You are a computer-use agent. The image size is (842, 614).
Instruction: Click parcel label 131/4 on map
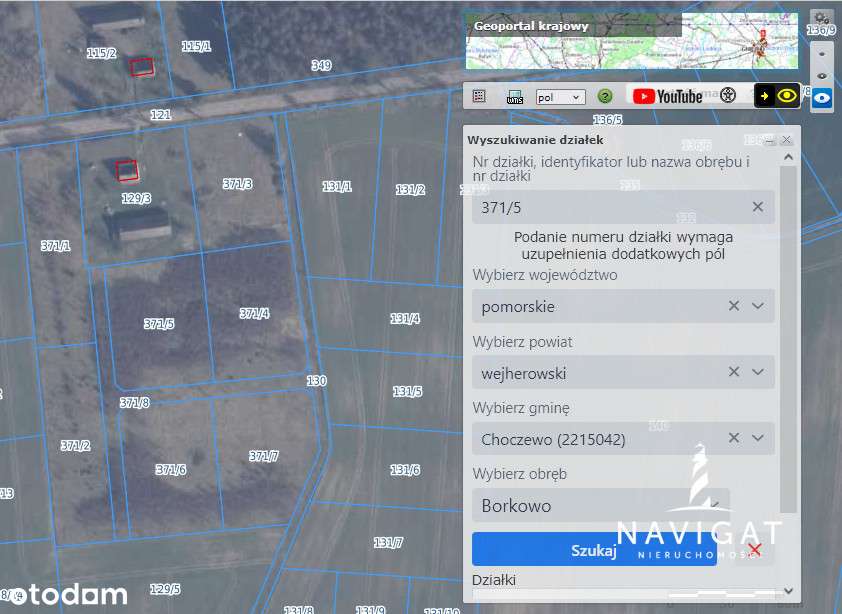point(405,319)
